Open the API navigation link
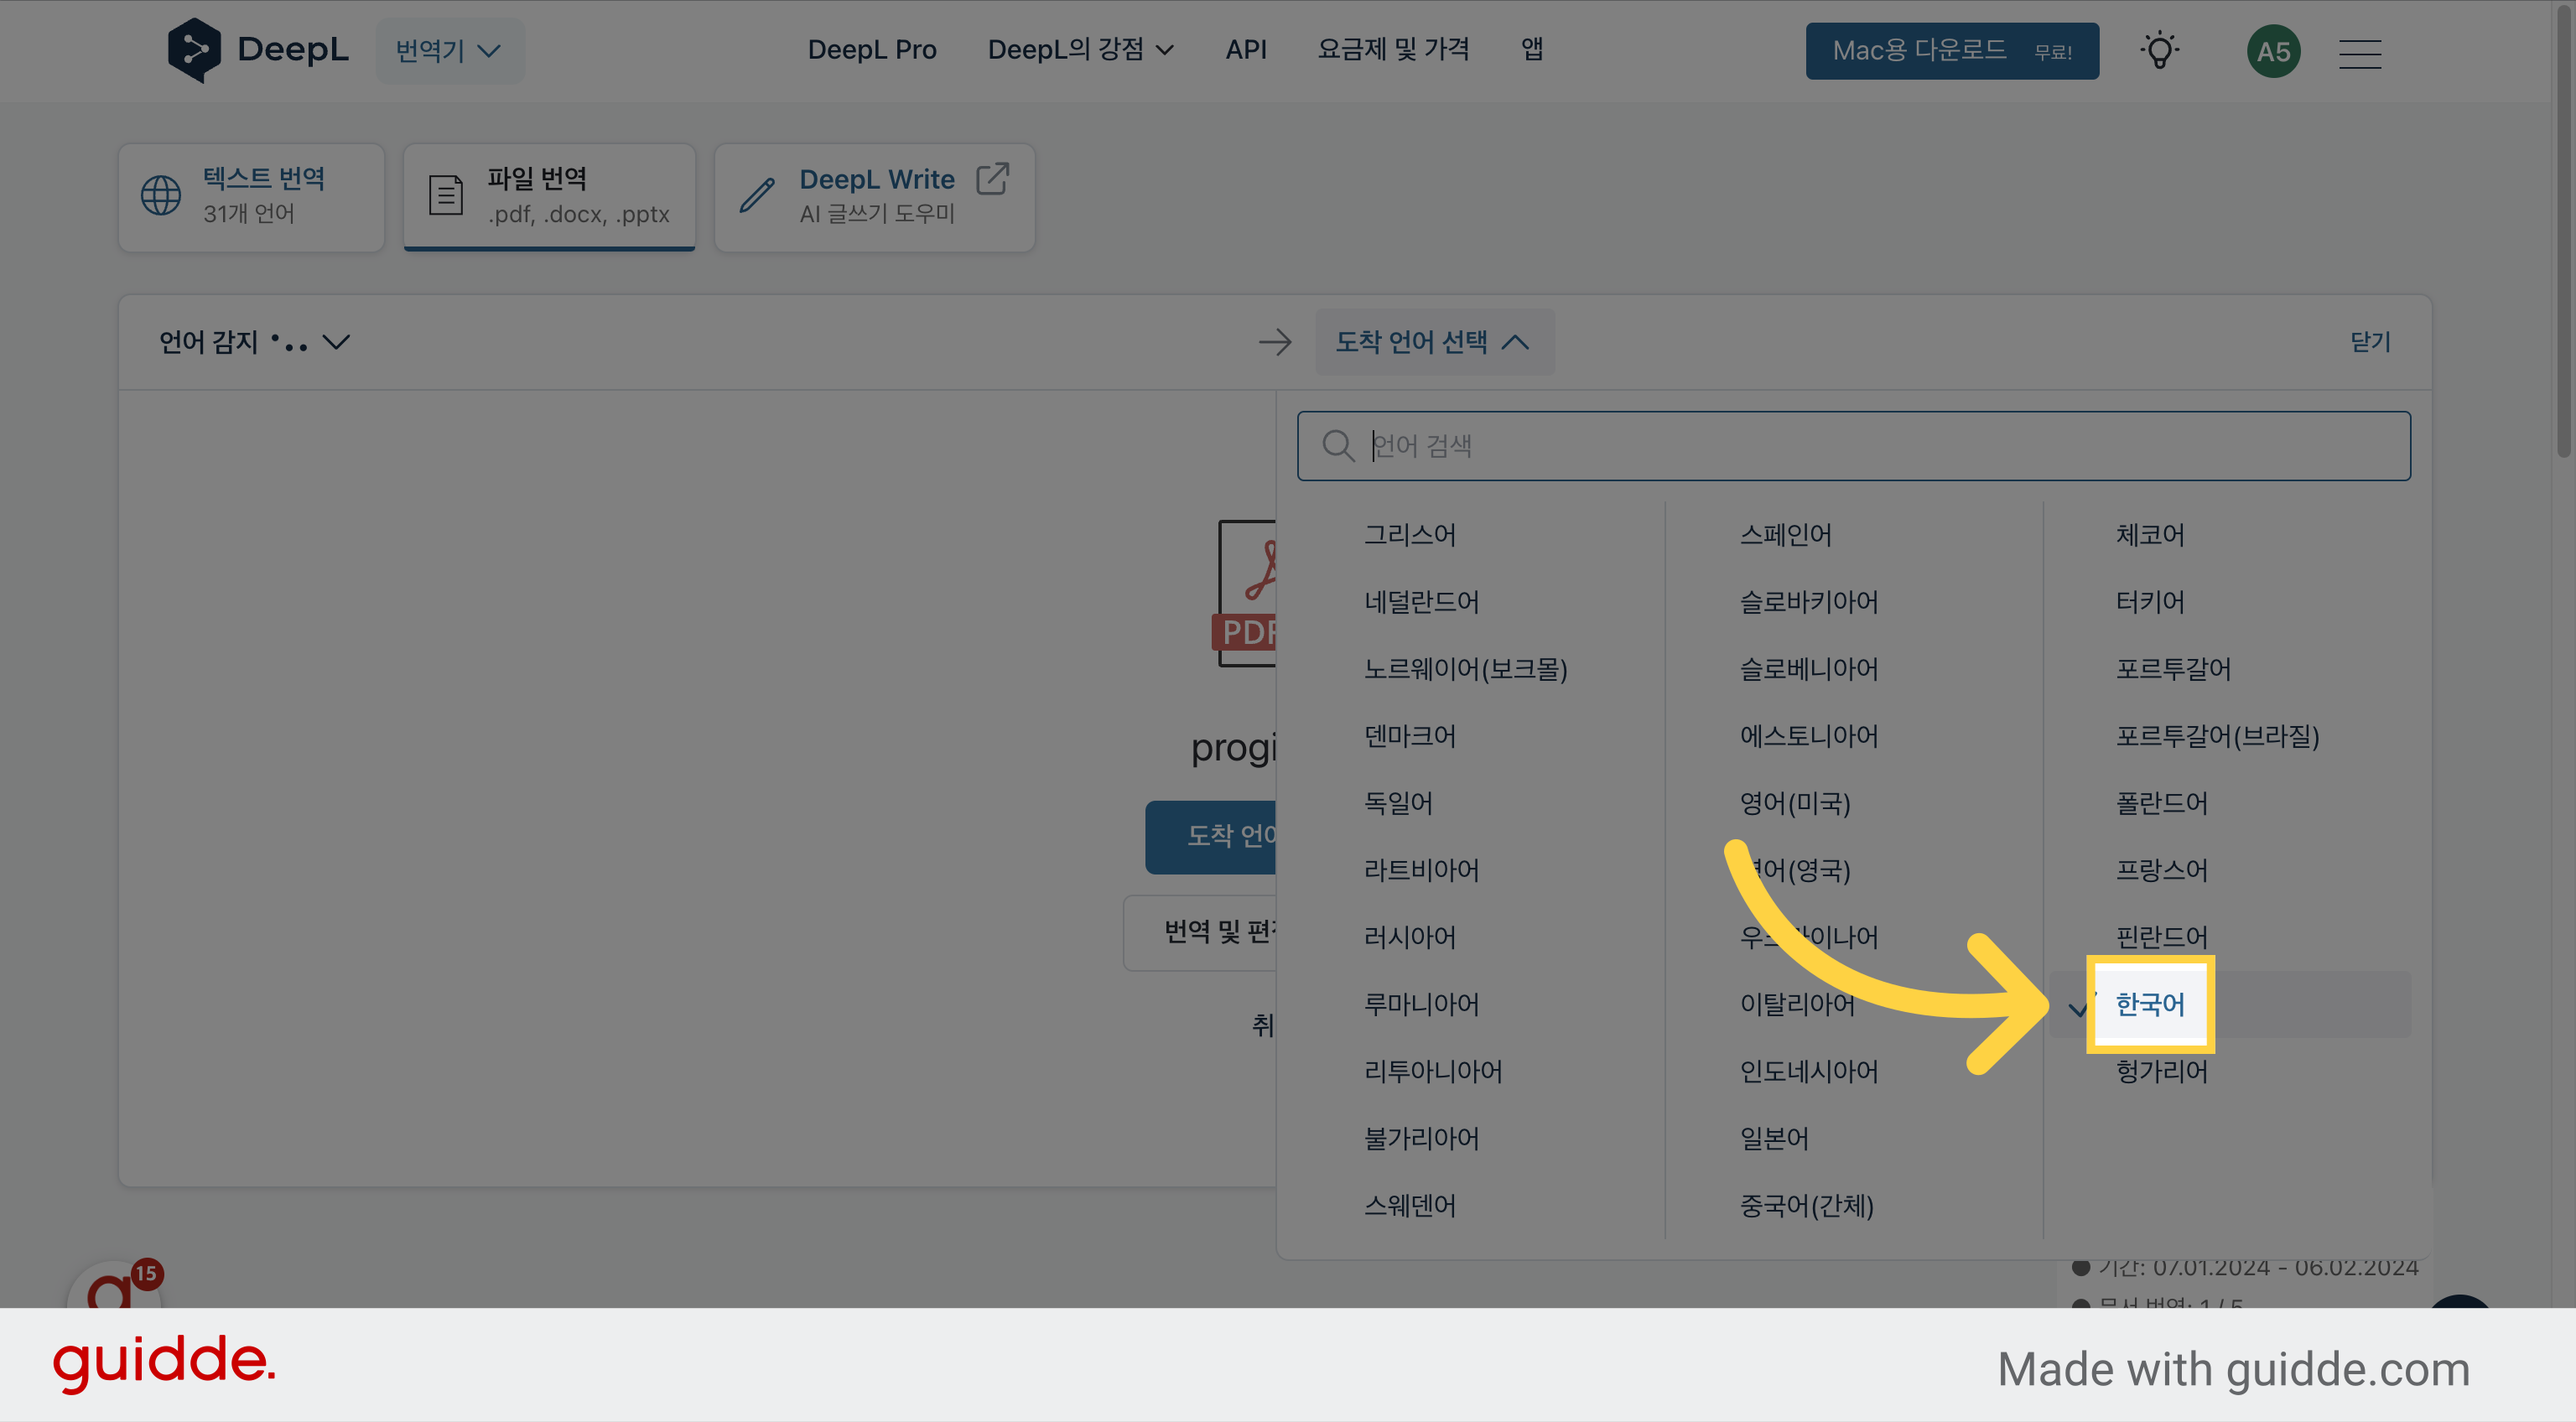Viewport: 2576px width, 1422px height. pyautogui.click(x=1246, y=49)
